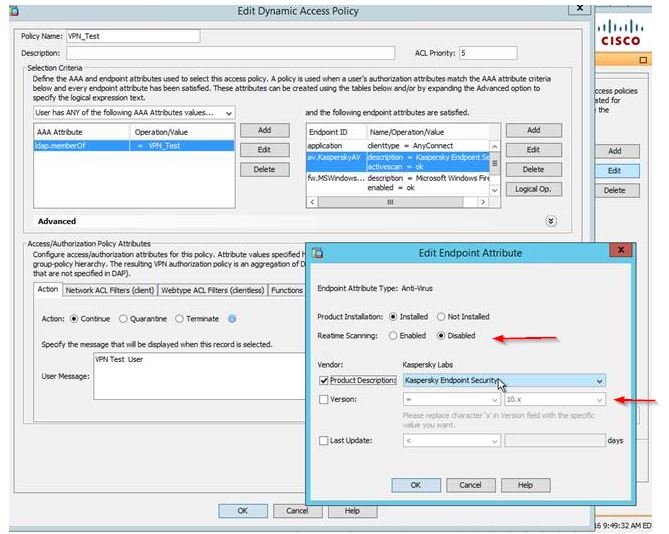Click the Logical Op. button
This screenshot has height=534, width=669.
point(534,189)
